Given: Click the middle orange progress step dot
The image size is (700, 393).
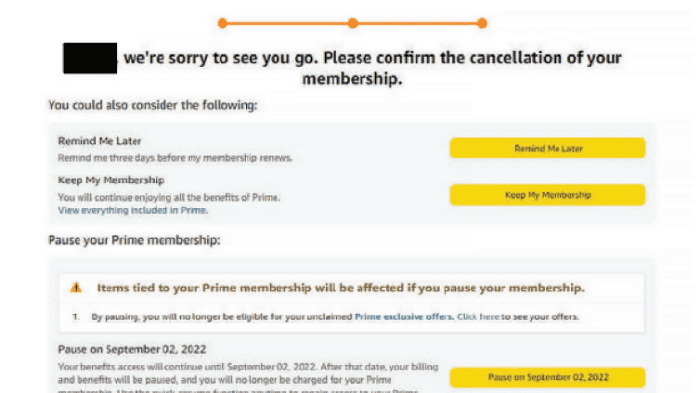Looking at the screenshot, I should tap(353, 23).
